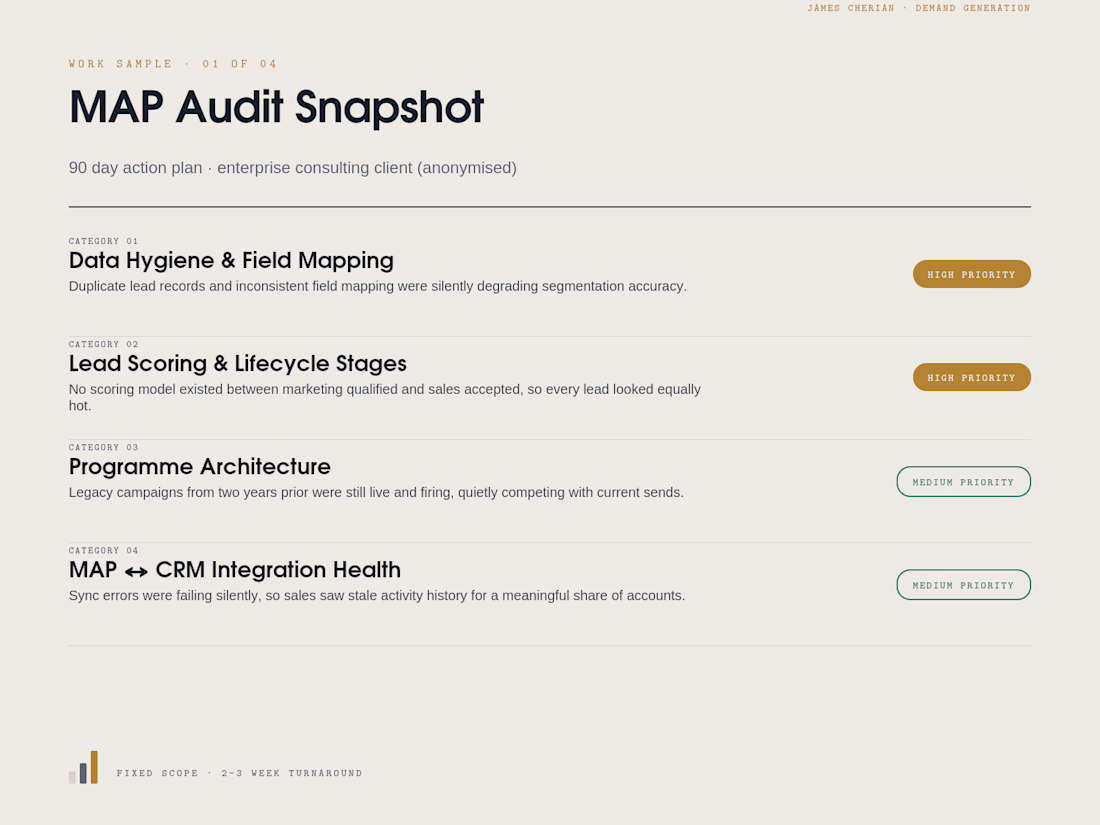Screen dimensions: 1100x825
Task: Select Medium Priority badge for Programme Architecture
Action: (963, 482)
